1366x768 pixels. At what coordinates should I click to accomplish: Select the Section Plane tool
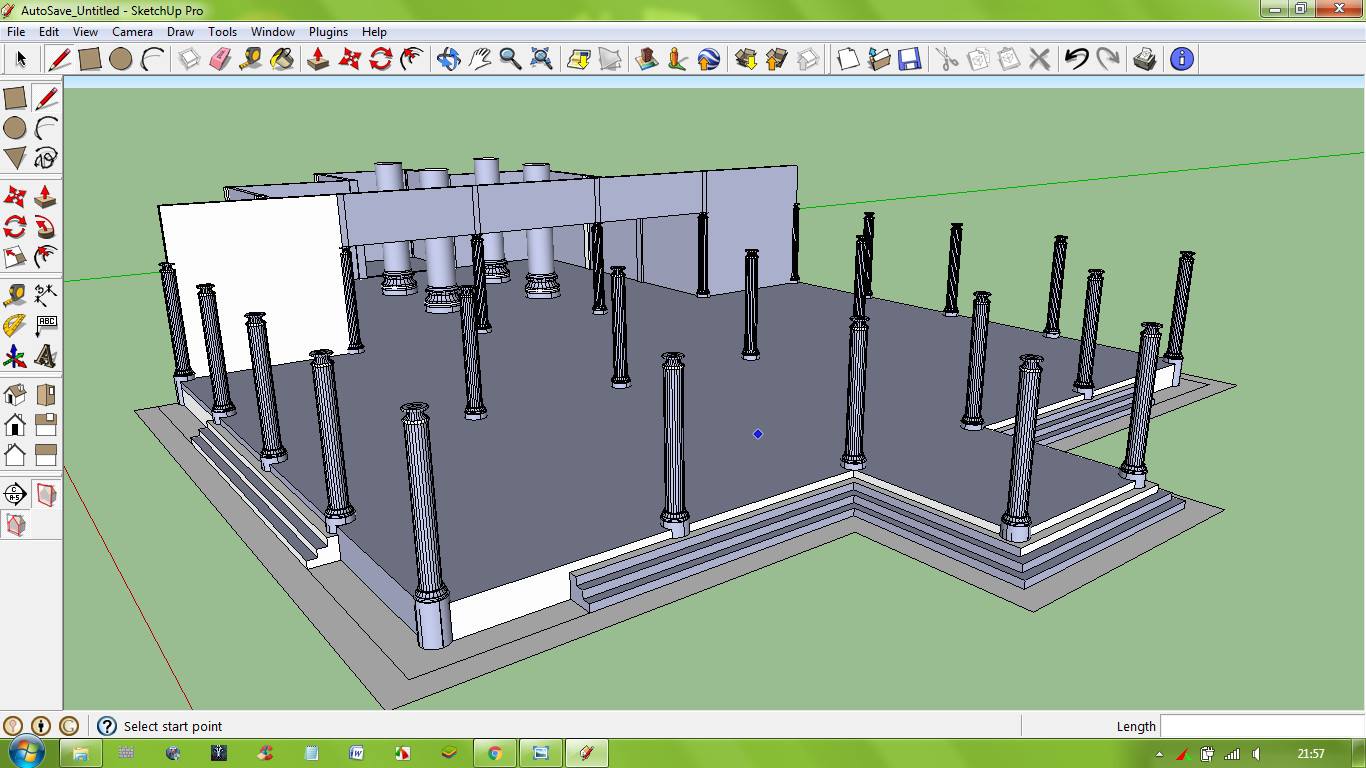point(15,493)
